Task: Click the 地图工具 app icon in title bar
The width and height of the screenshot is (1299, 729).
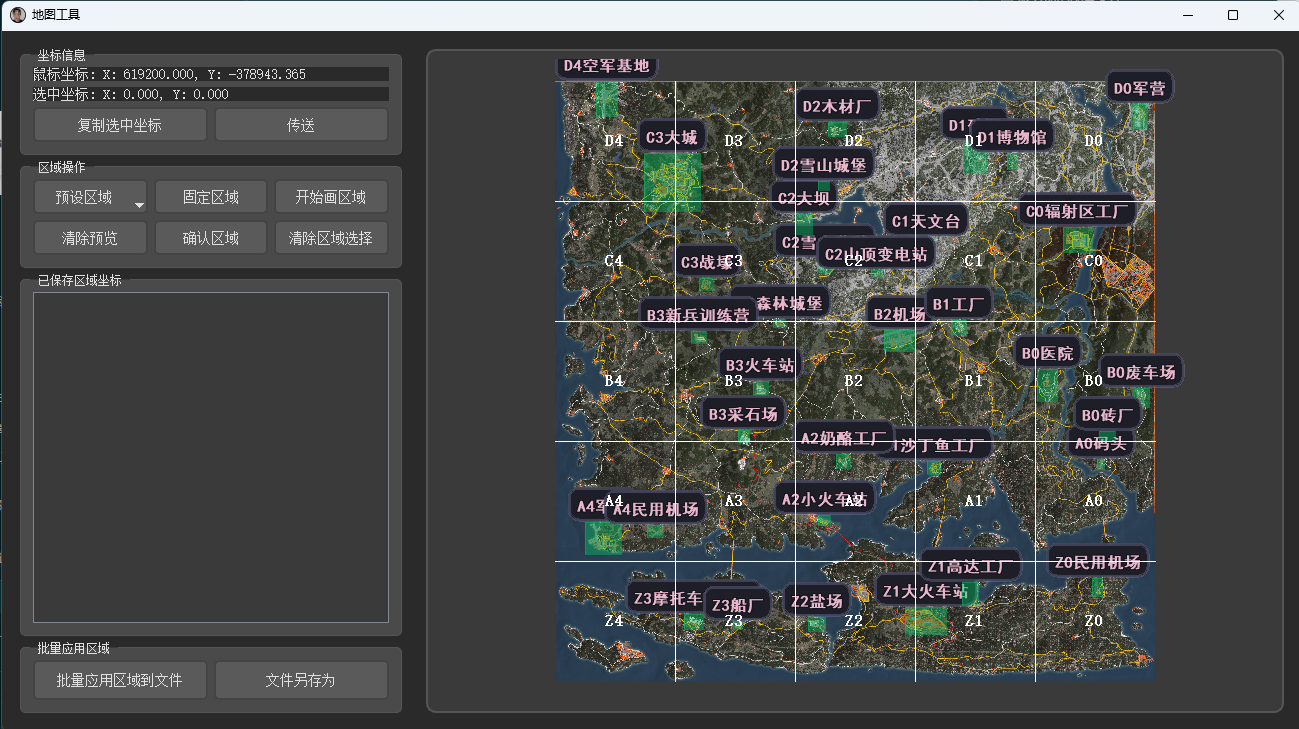Action: (17, 15)
